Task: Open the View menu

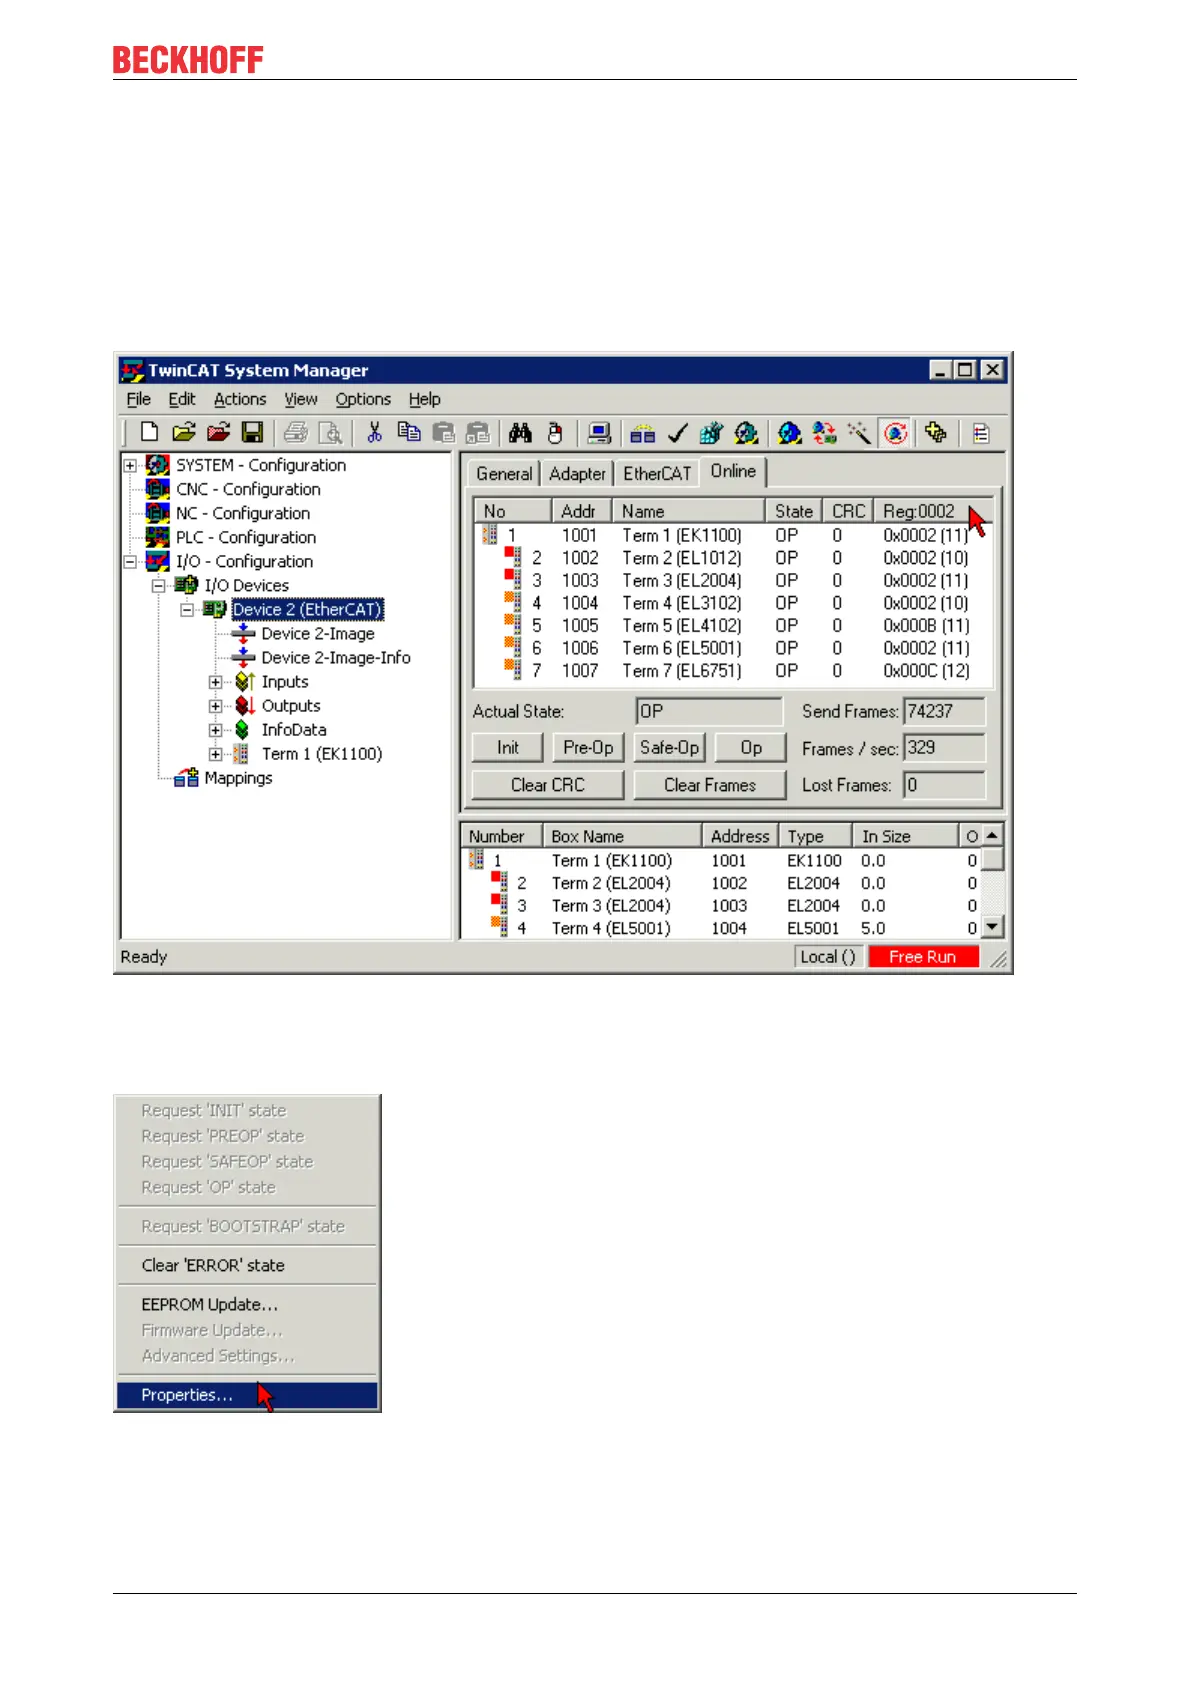Action: [x=300, y=399]
